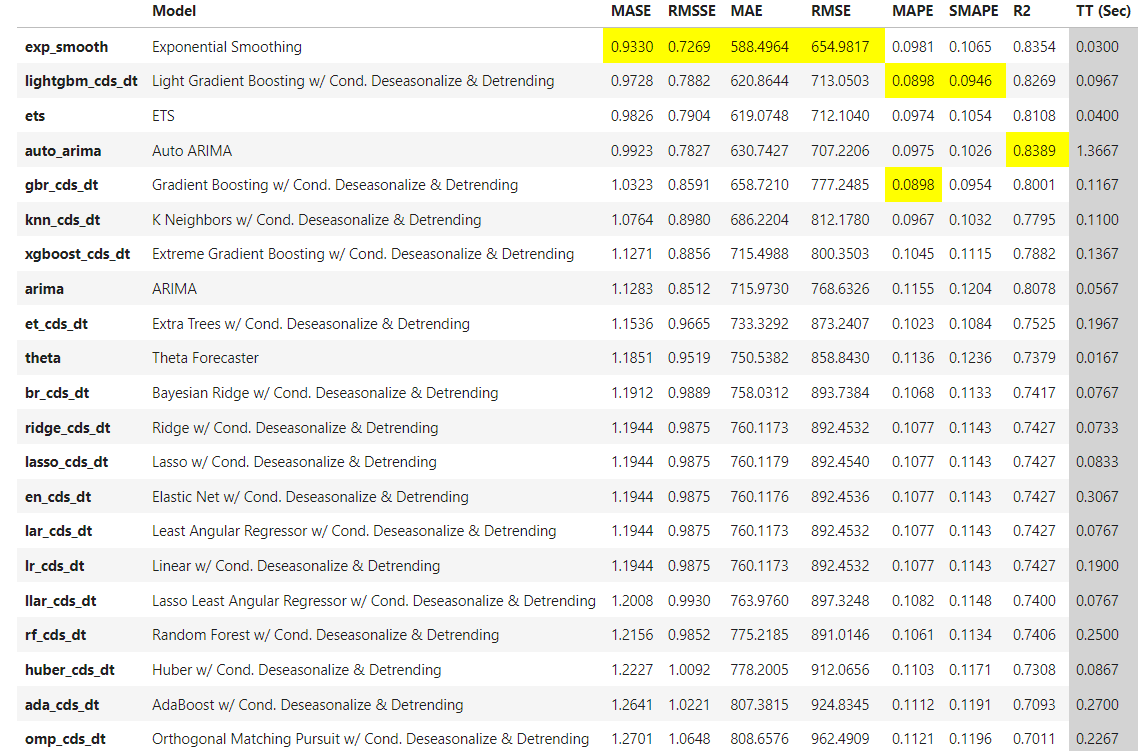This screenshot has width=1142, height=751.
Task: Click highlighted MASE value 0.9330
Action: tap(631, 47)
